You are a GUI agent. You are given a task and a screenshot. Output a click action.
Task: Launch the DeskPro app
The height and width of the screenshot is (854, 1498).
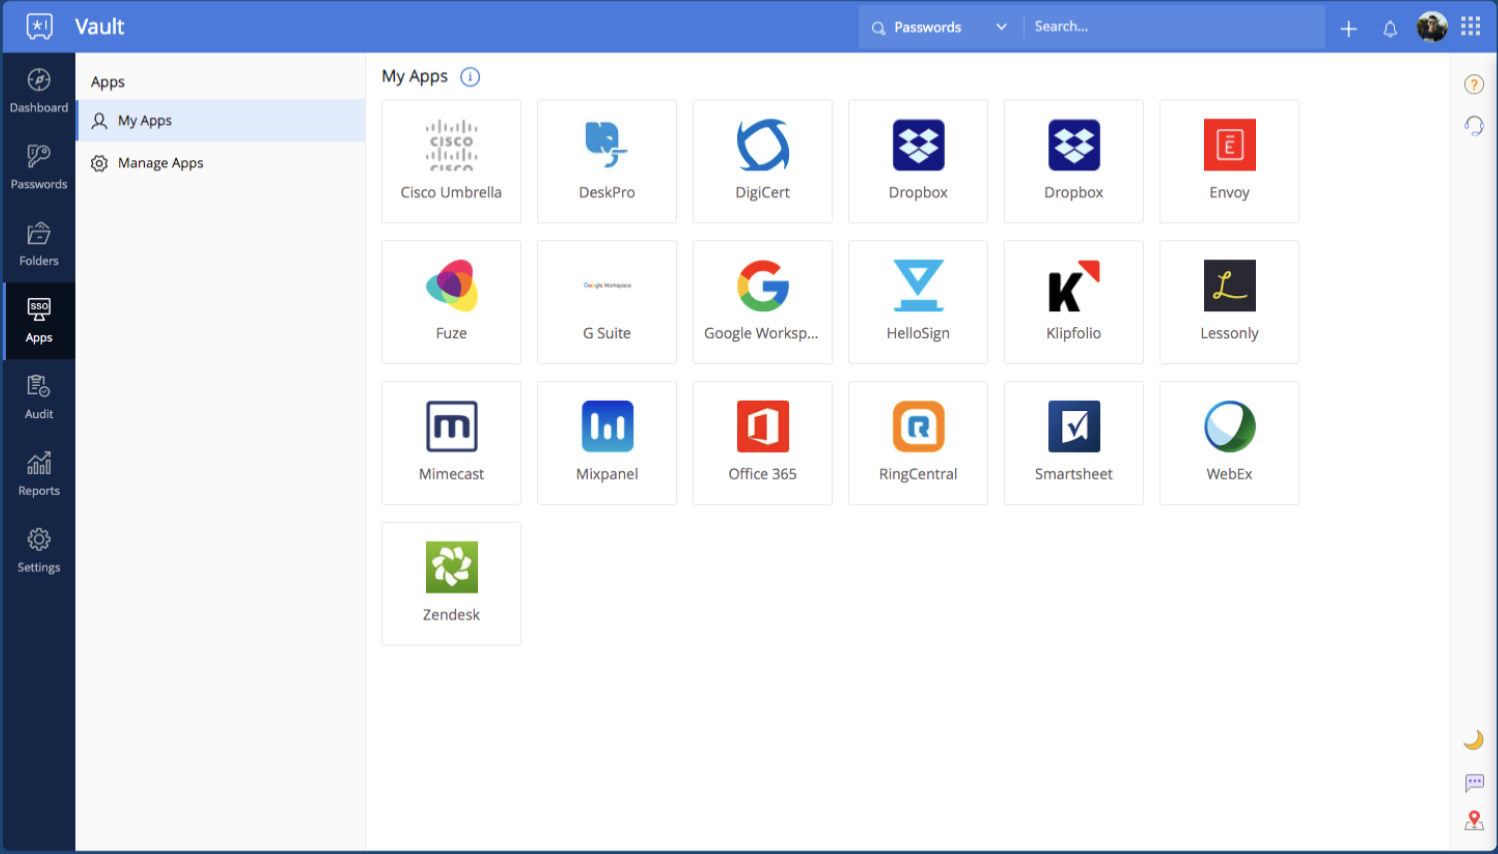[607, 161]
